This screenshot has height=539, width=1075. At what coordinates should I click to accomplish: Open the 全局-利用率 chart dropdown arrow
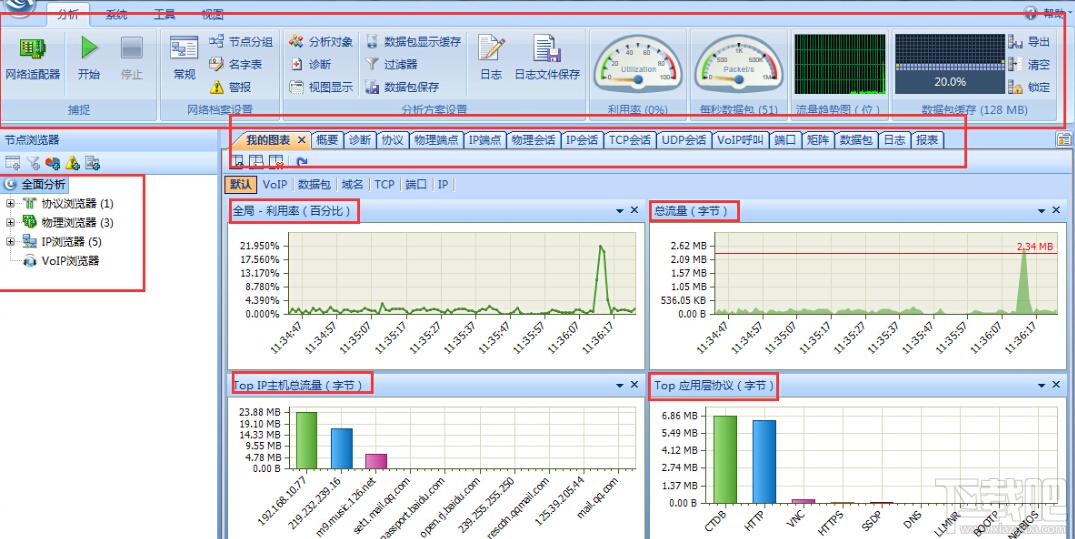point(620,211)
